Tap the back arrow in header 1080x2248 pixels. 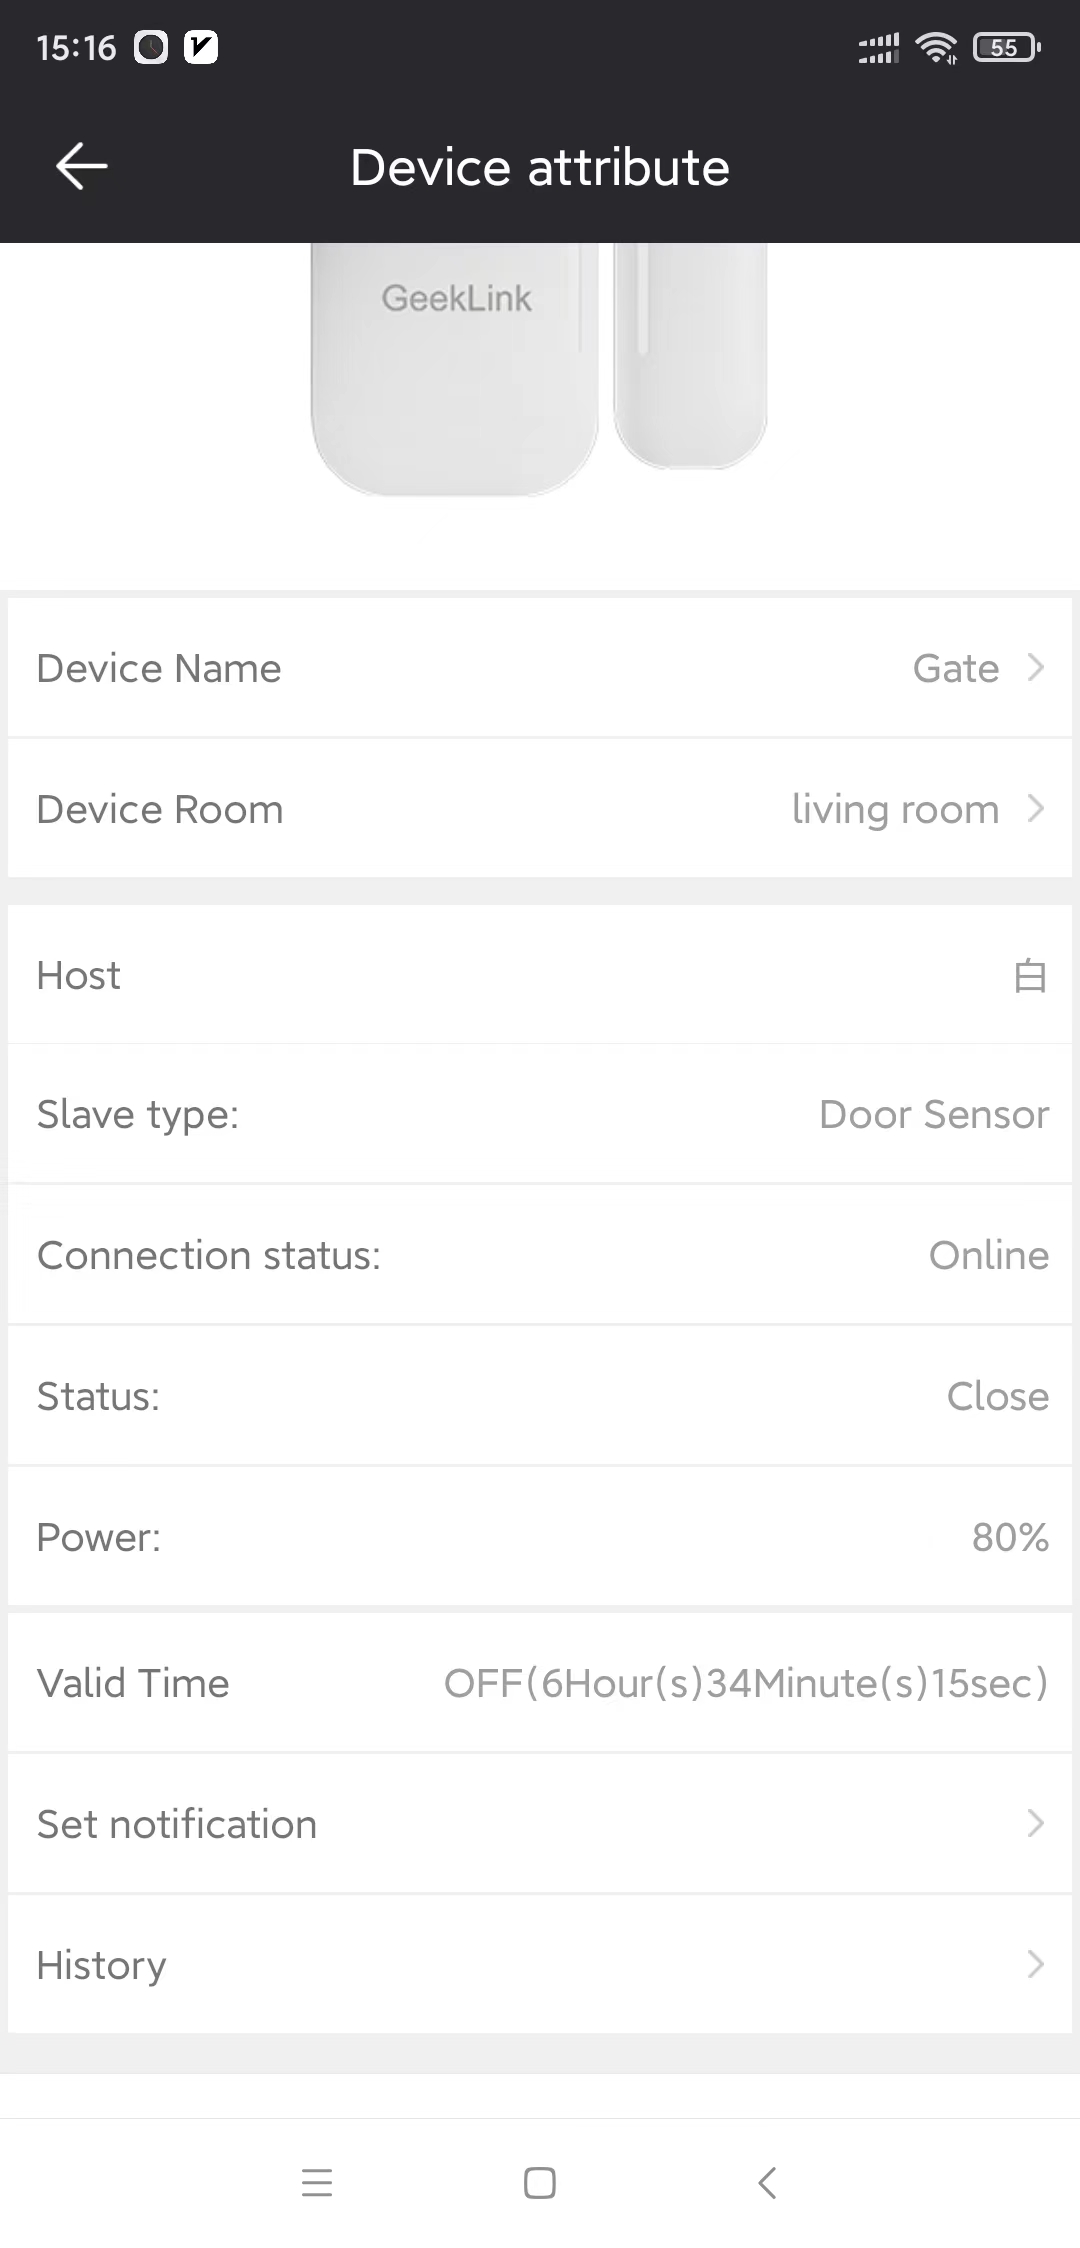coord(82,166)
